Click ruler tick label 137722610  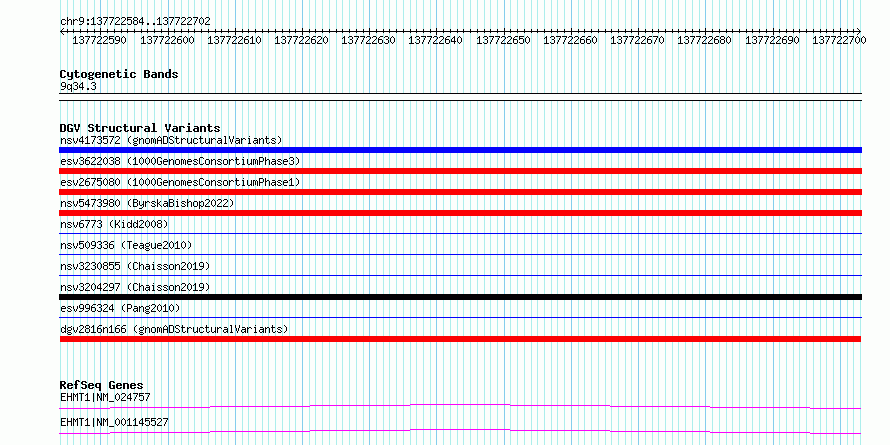click(x=234, y=40)
